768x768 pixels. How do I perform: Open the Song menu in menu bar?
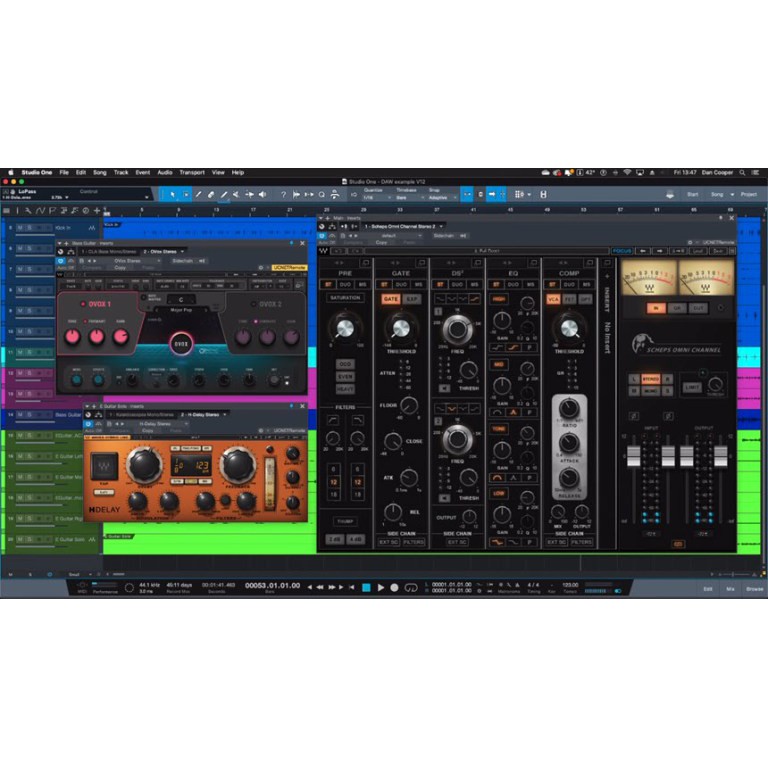pyautogui.click(x=100, y=172)
